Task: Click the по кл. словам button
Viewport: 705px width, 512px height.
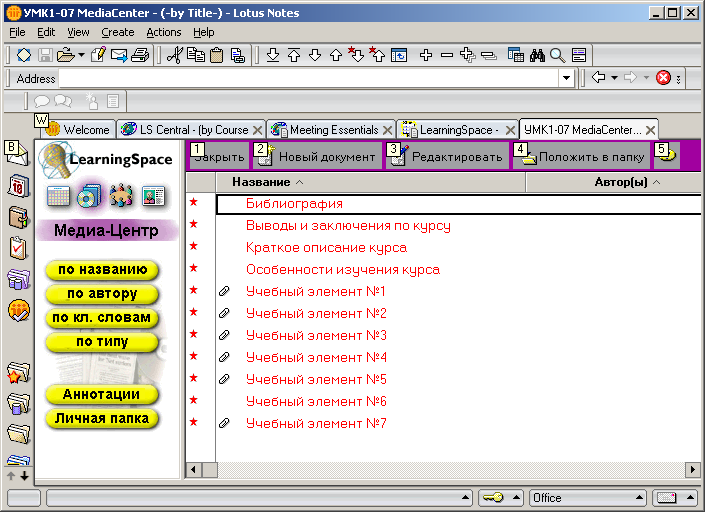Action: 102,318
